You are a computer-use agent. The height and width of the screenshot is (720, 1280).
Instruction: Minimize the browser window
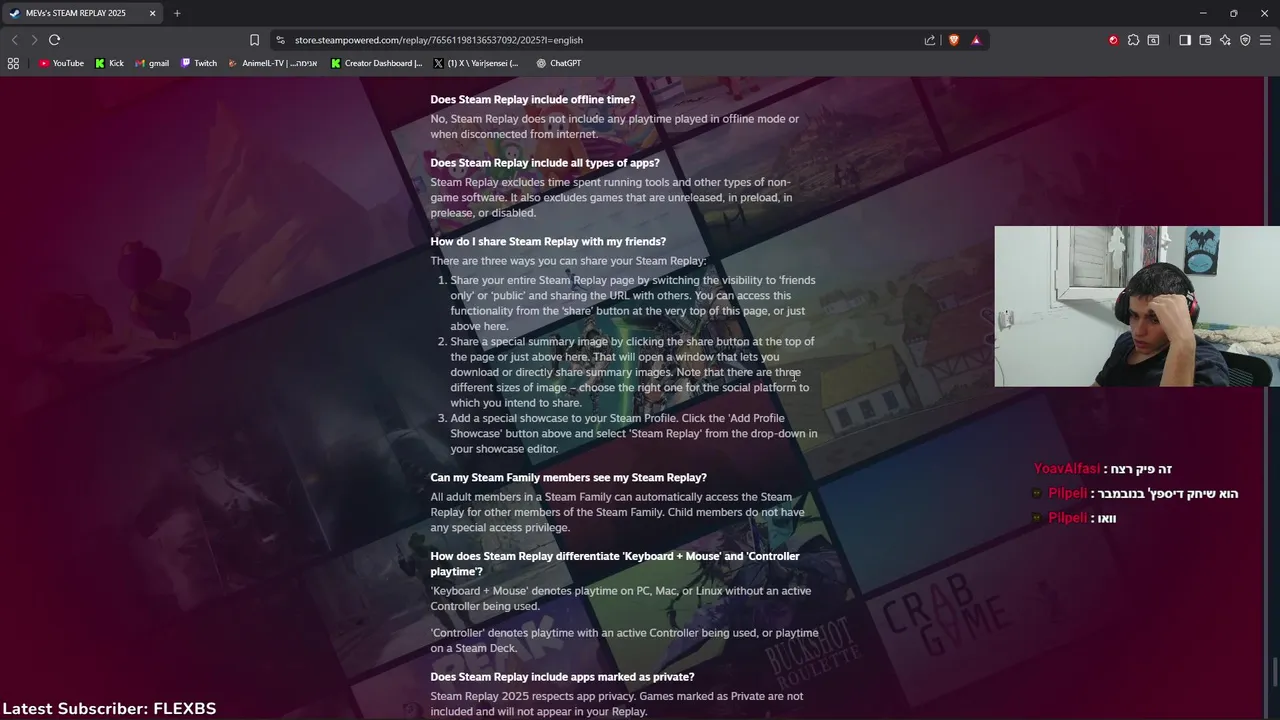pyautogui.click(x=1203, y=13)
